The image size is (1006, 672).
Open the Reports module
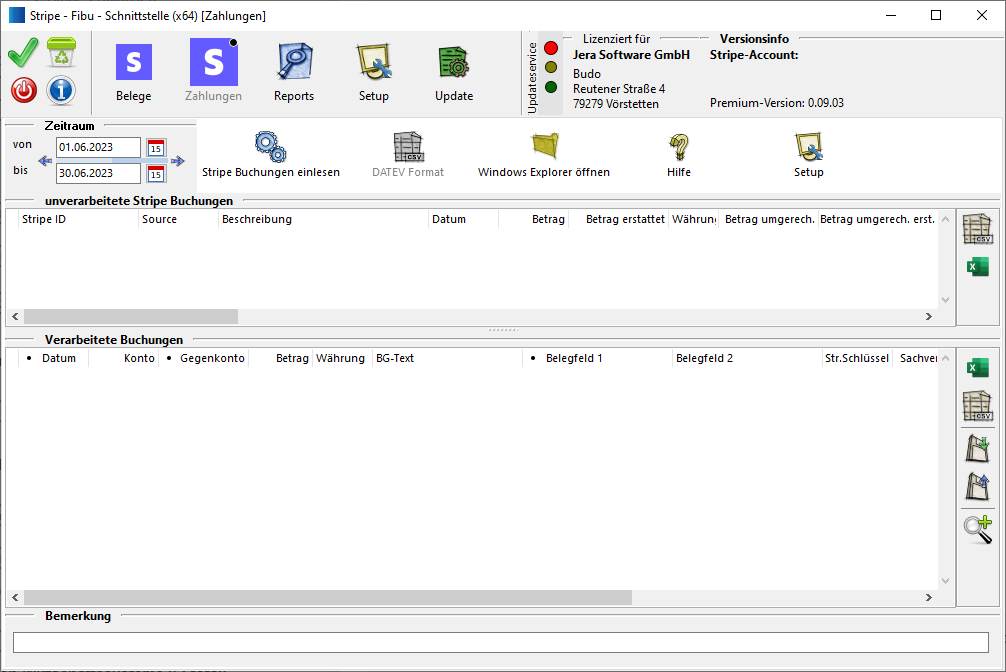[294, 73]
